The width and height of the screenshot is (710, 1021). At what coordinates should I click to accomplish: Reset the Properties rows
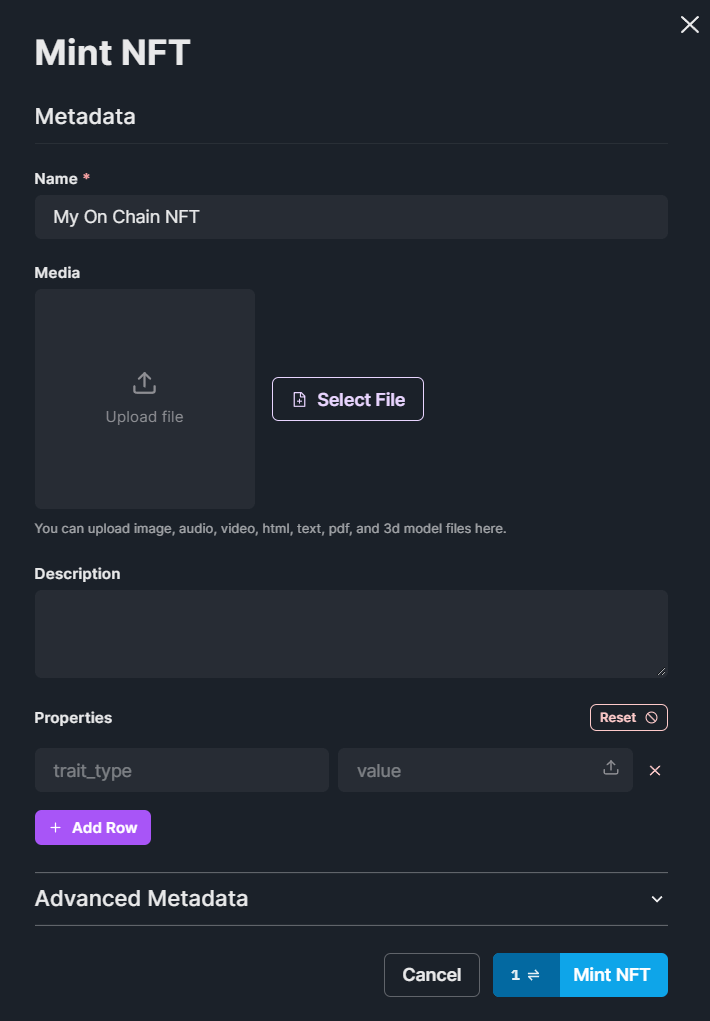click(x=628, y=717)
